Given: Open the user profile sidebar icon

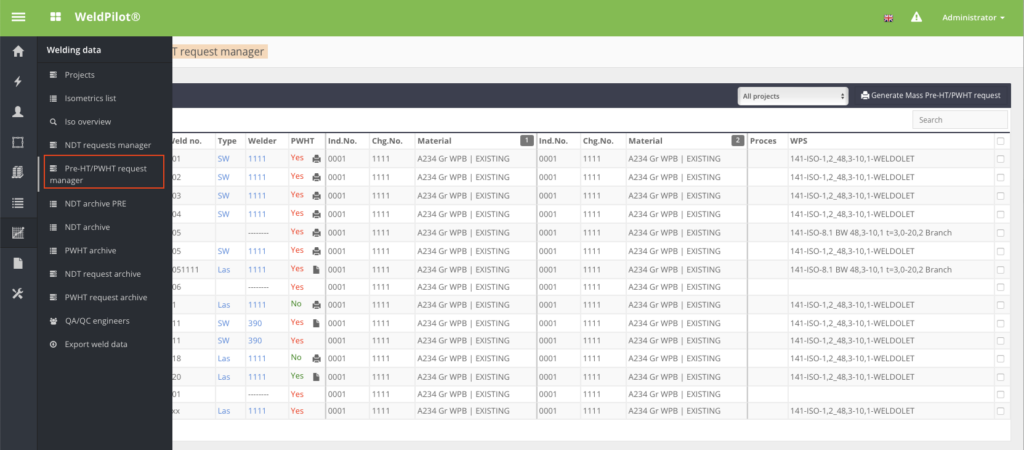Looking at the screenshot, I should click(x=18, y=112).
